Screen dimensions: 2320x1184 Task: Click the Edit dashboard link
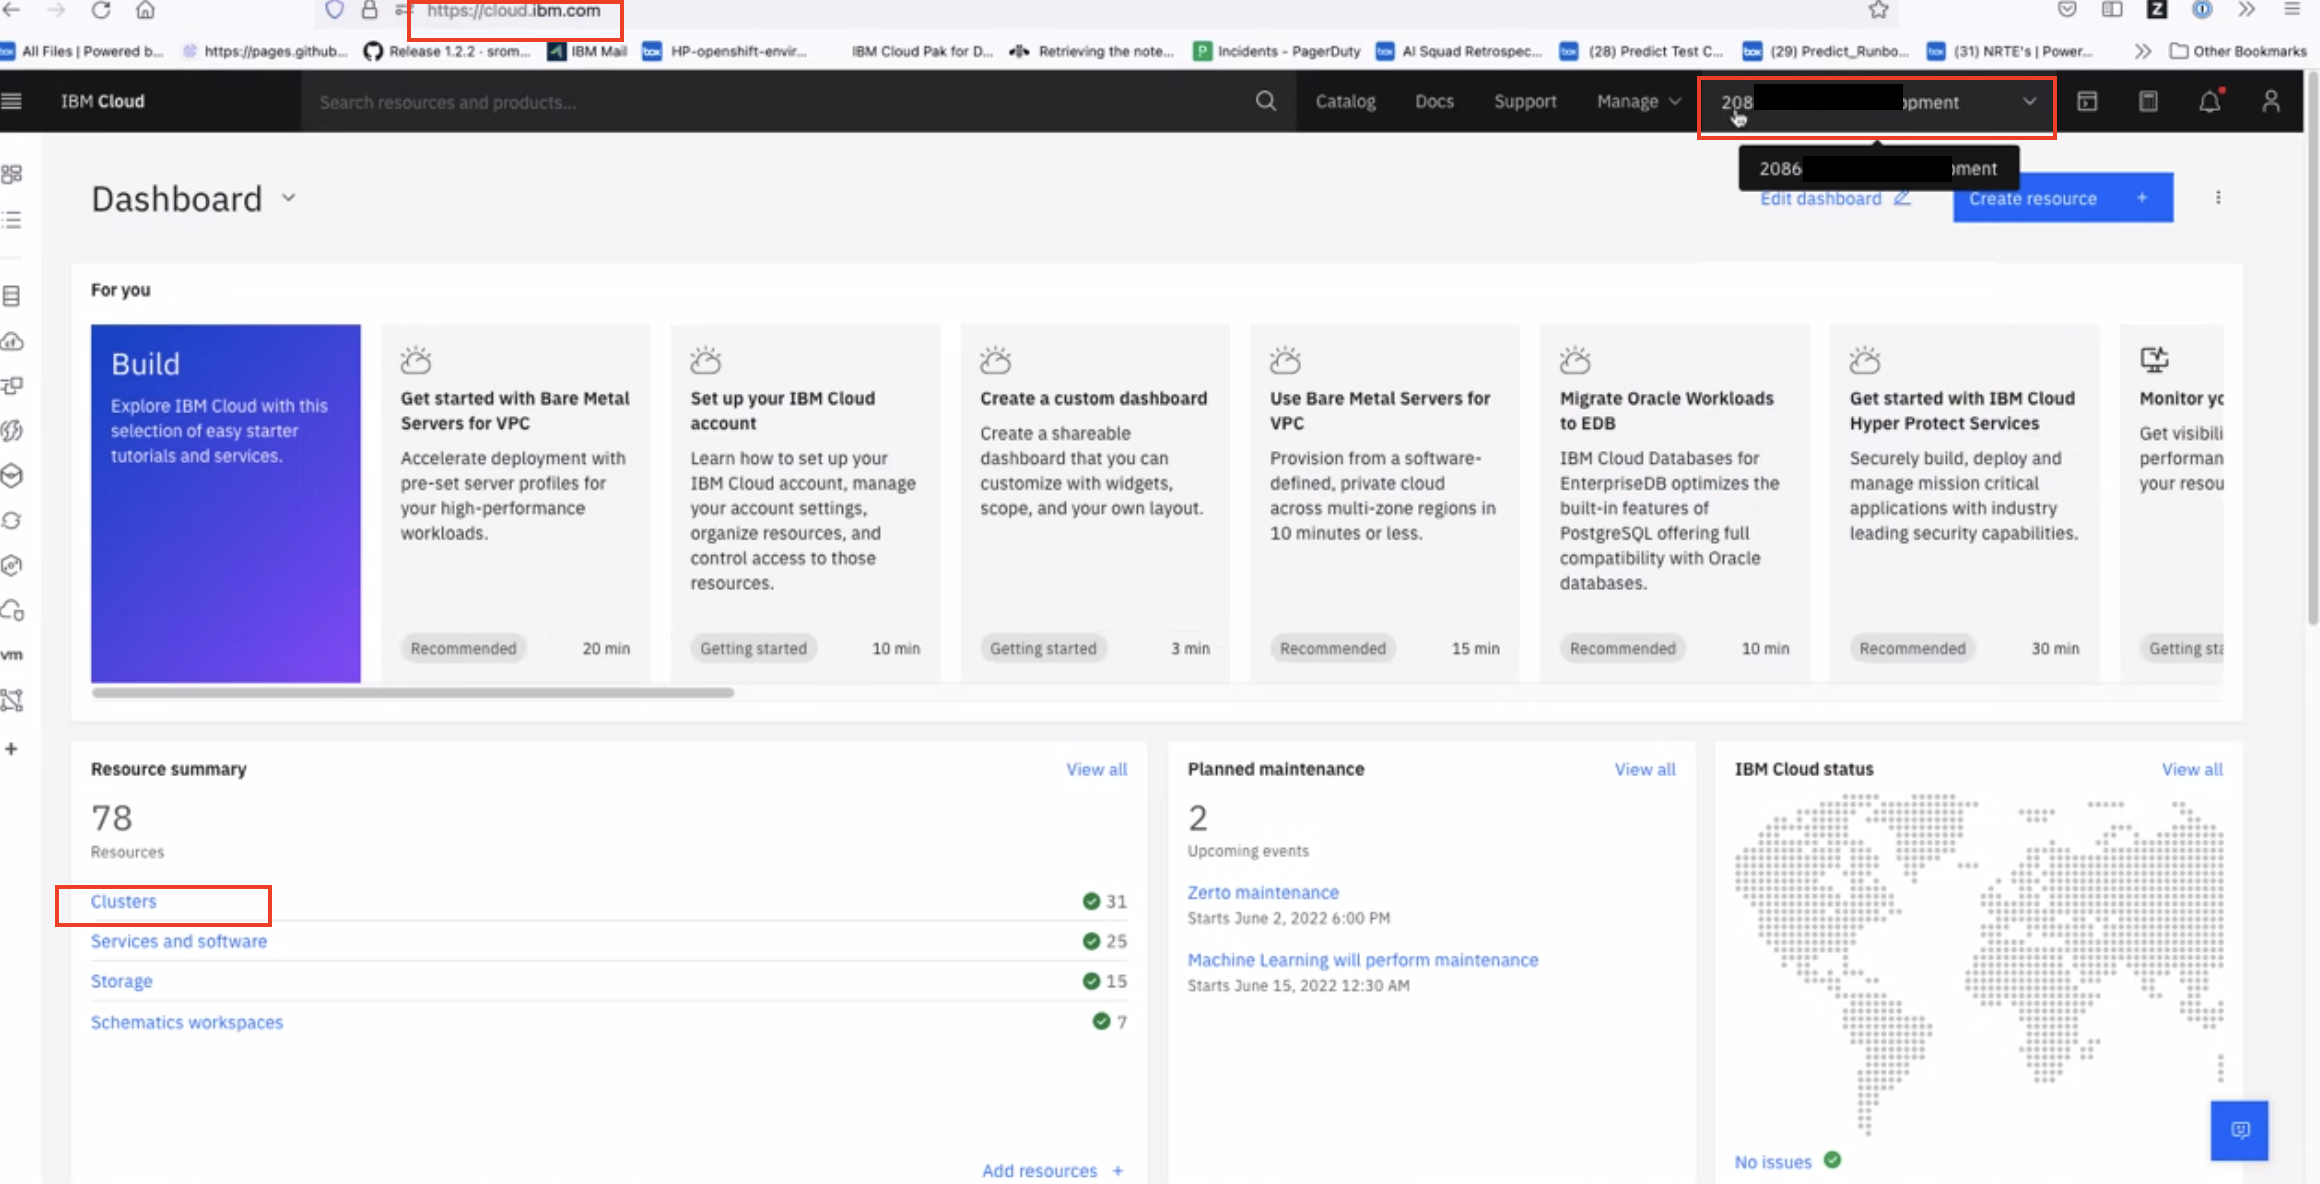tap(1820, 198)
